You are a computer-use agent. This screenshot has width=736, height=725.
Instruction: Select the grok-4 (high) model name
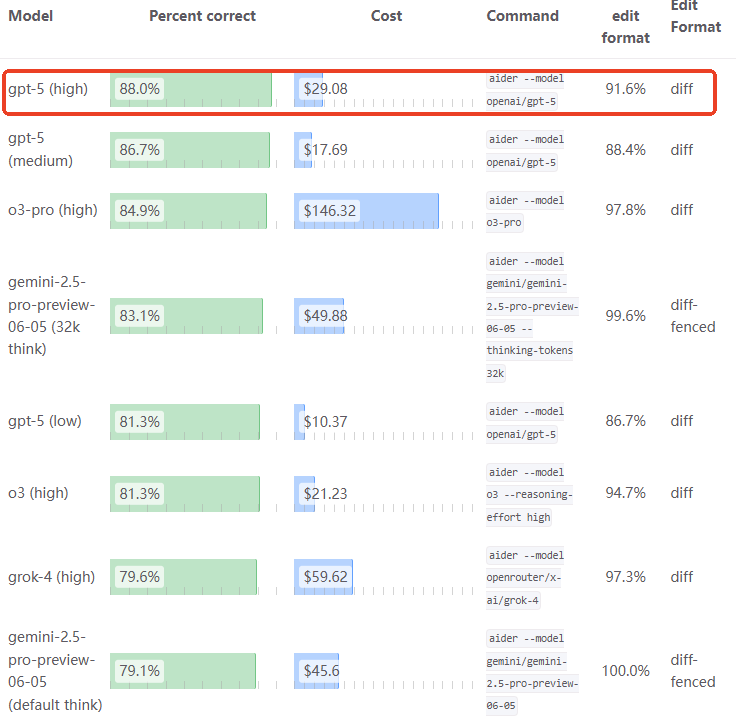click(52, 577)
